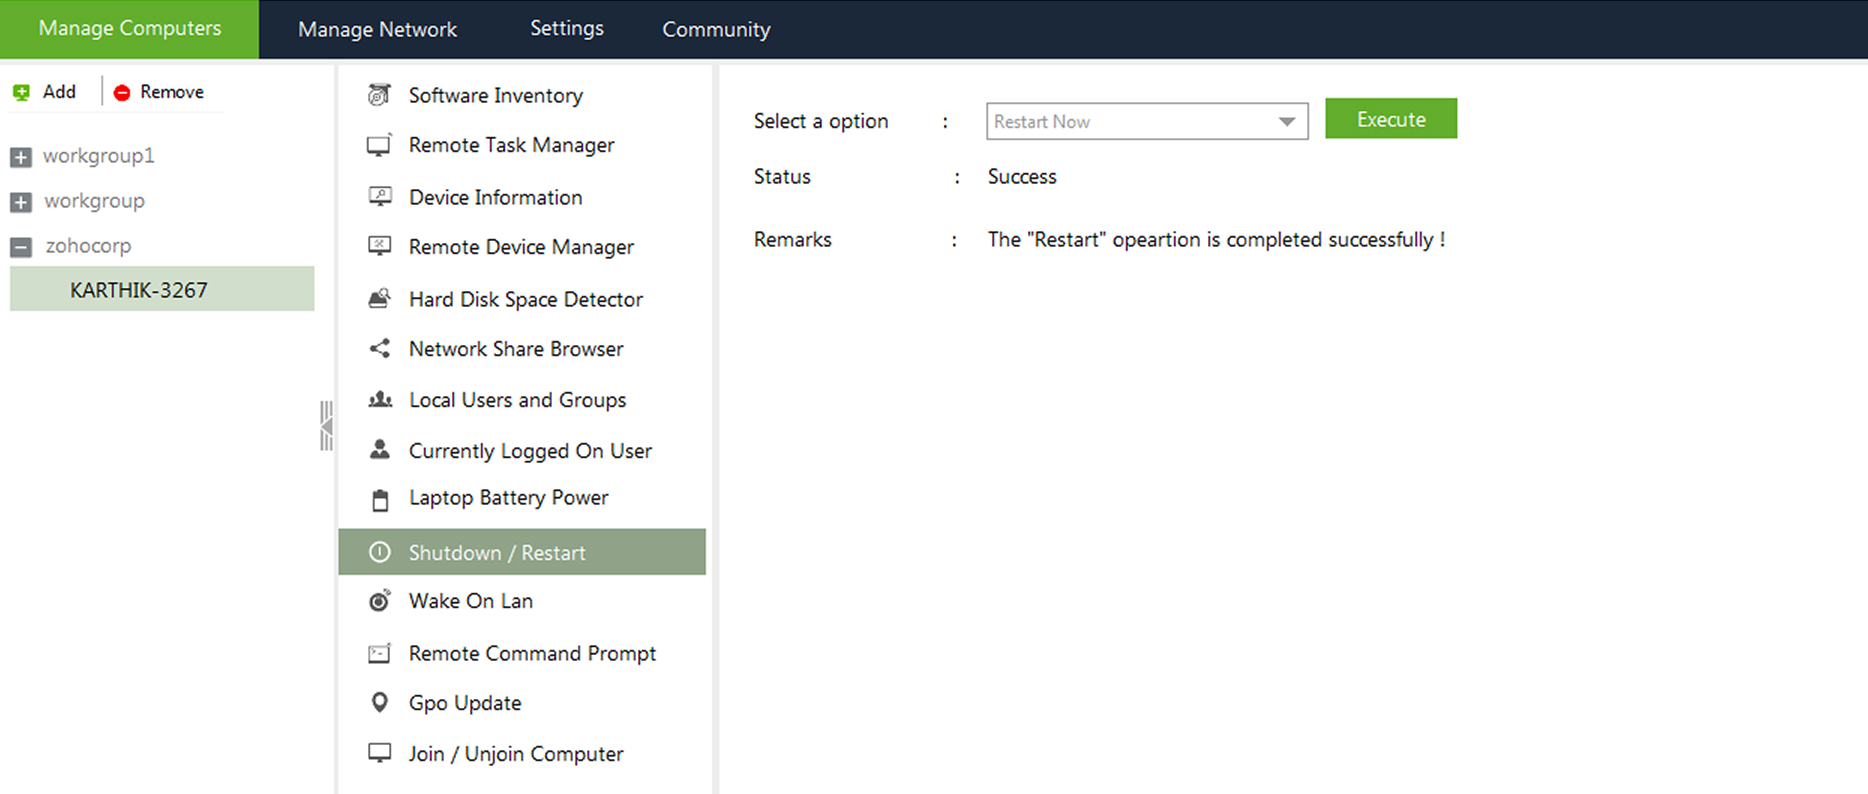
Task: Click the Software Inventory icon
Action: [379, 95]
